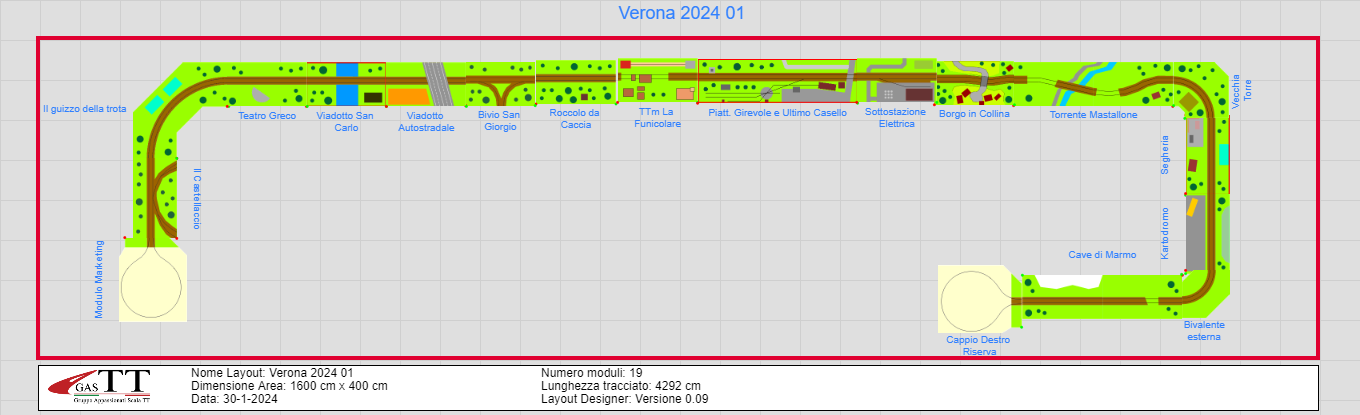Select the Torrente Mastallone label

tap(1093, 115)
